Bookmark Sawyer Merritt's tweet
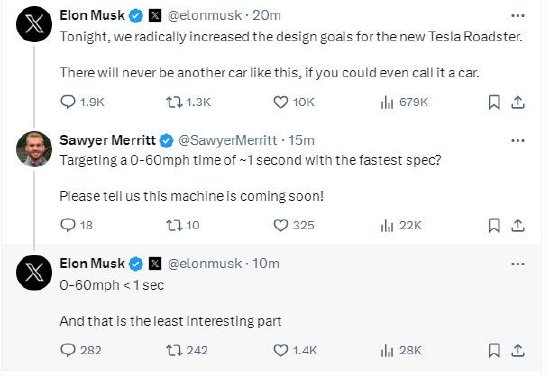 point(494,226)
